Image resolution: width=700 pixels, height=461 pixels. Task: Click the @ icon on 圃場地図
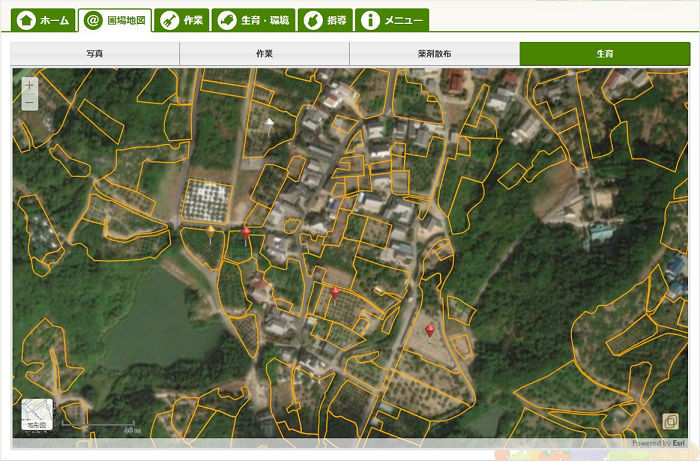coord(93,21)
